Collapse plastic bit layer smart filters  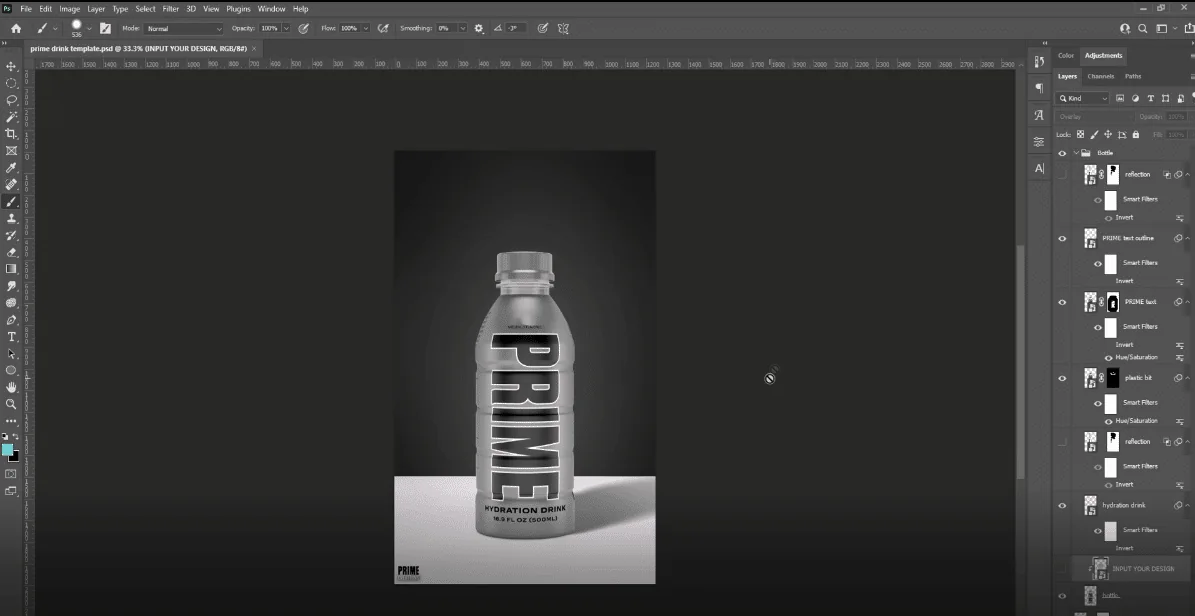tap(1187, 378)
